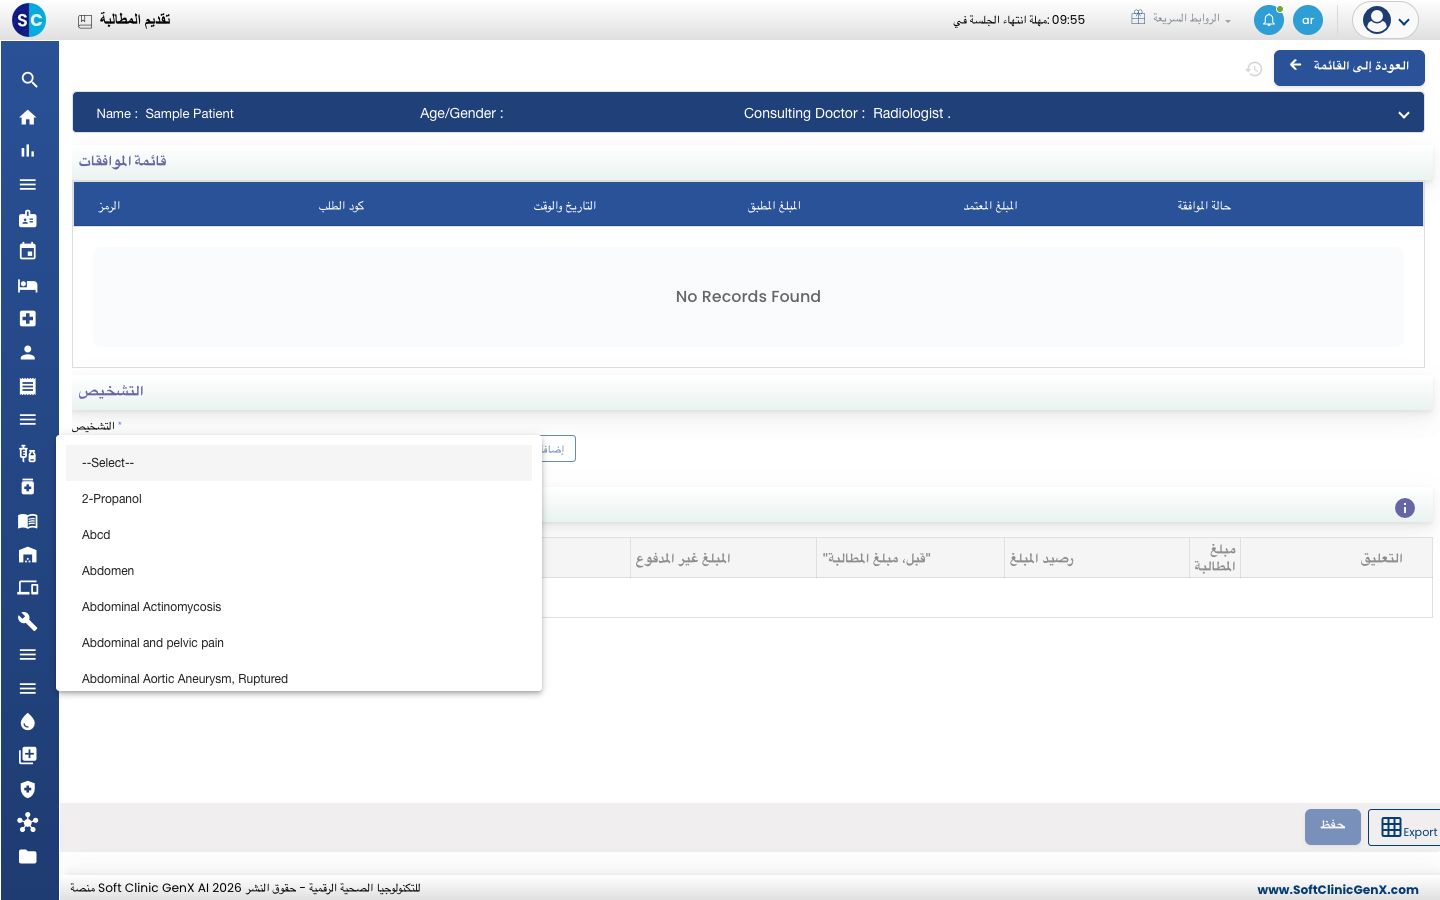Open the syringe and vial icon
Screen dimensions: 1440x900
(28, 453)
